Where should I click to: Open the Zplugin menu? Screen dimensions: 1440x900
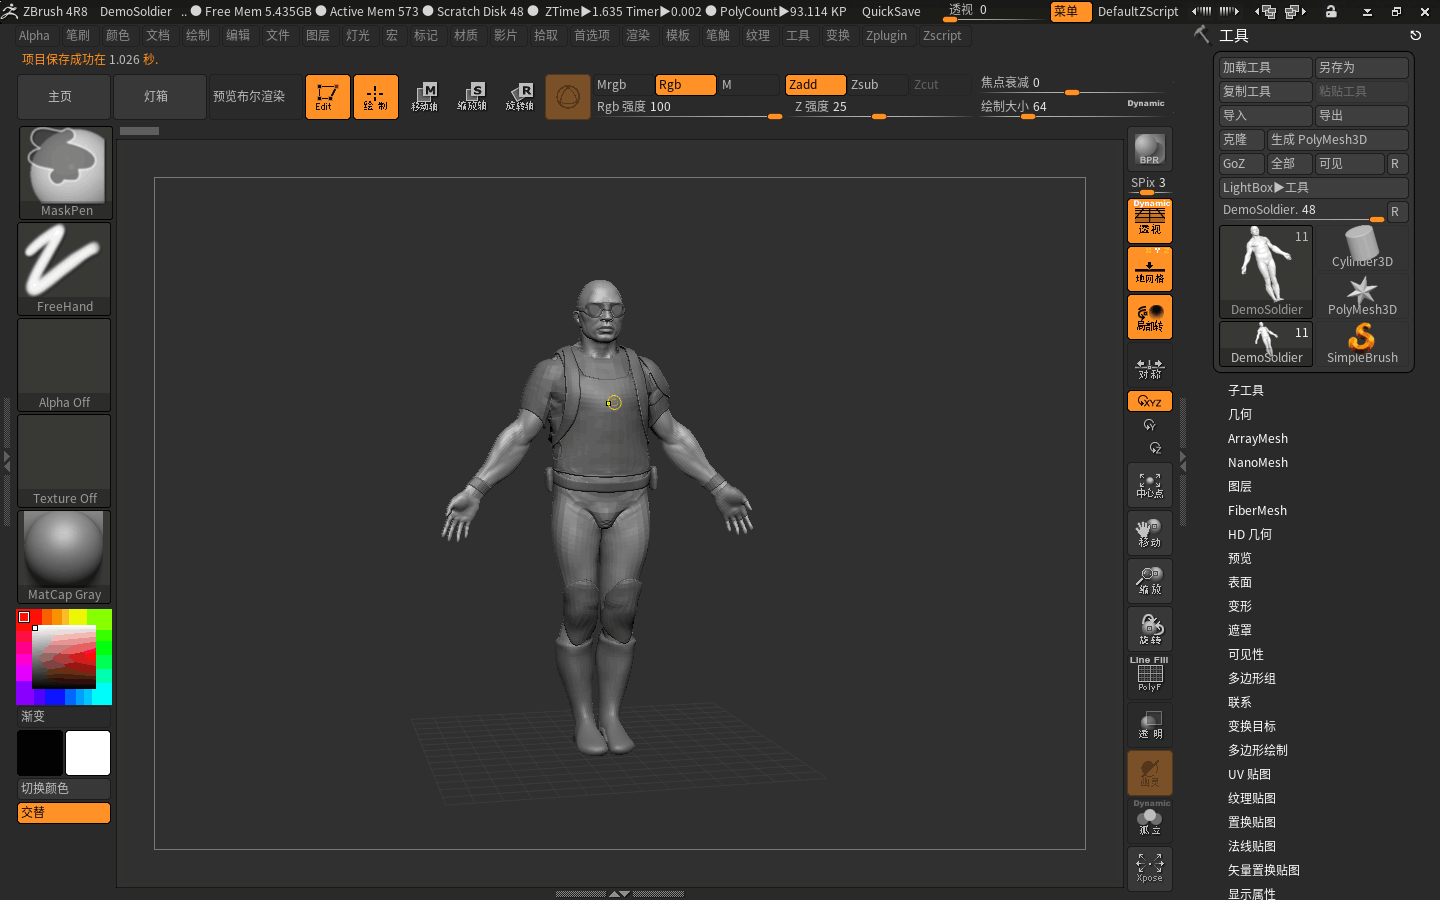tap(886, 35)
